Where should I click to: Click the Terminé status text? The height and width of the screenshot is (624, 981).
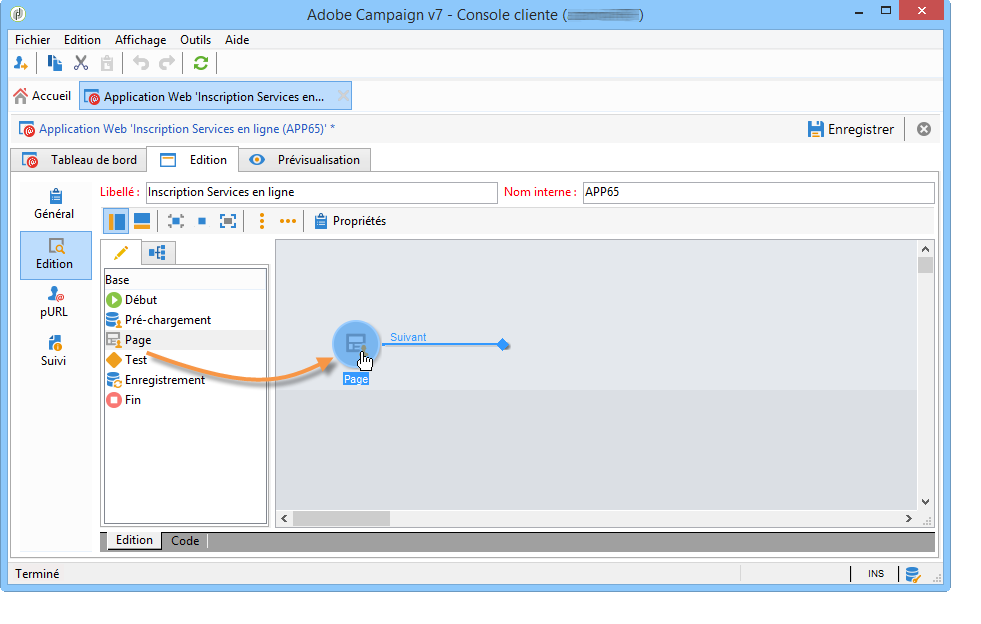pyautogui.click(x=38, y=574)
